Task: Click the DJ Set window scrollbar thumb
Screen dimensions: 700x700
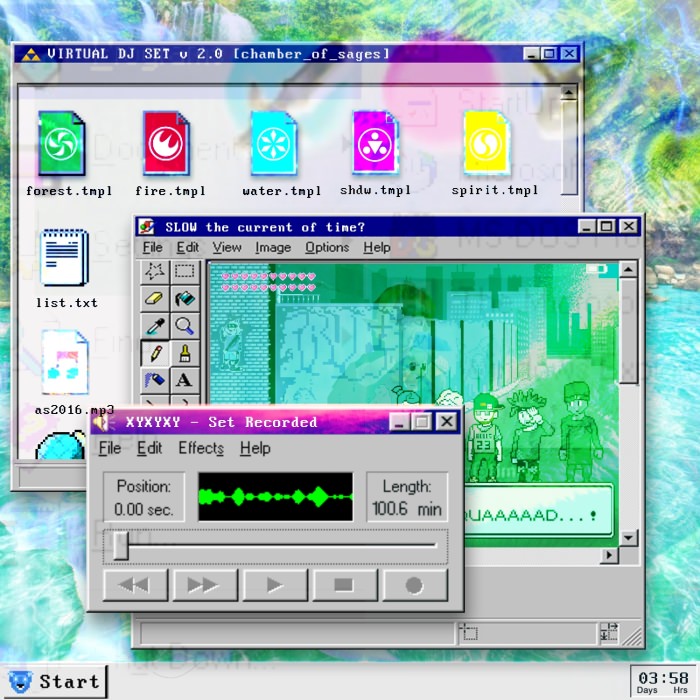Action: (569, 148)
